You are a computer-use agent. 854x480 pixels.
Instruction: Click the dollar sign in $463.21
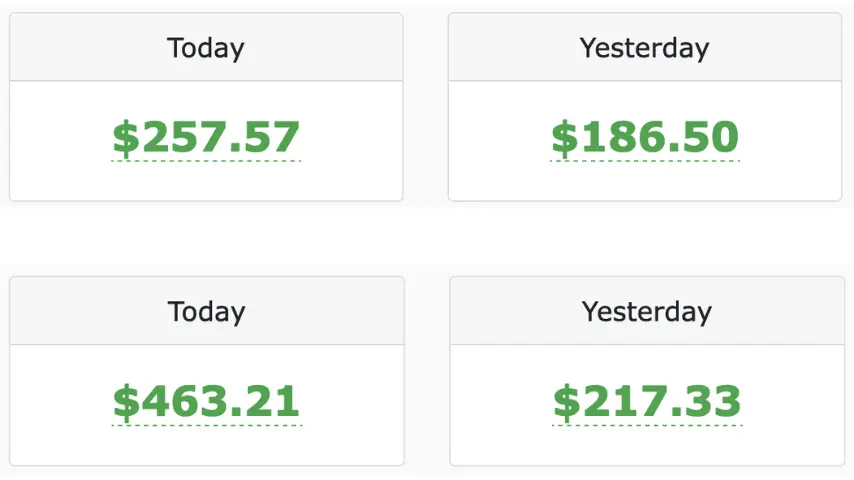pyautogui.click(x=125, y=402)
